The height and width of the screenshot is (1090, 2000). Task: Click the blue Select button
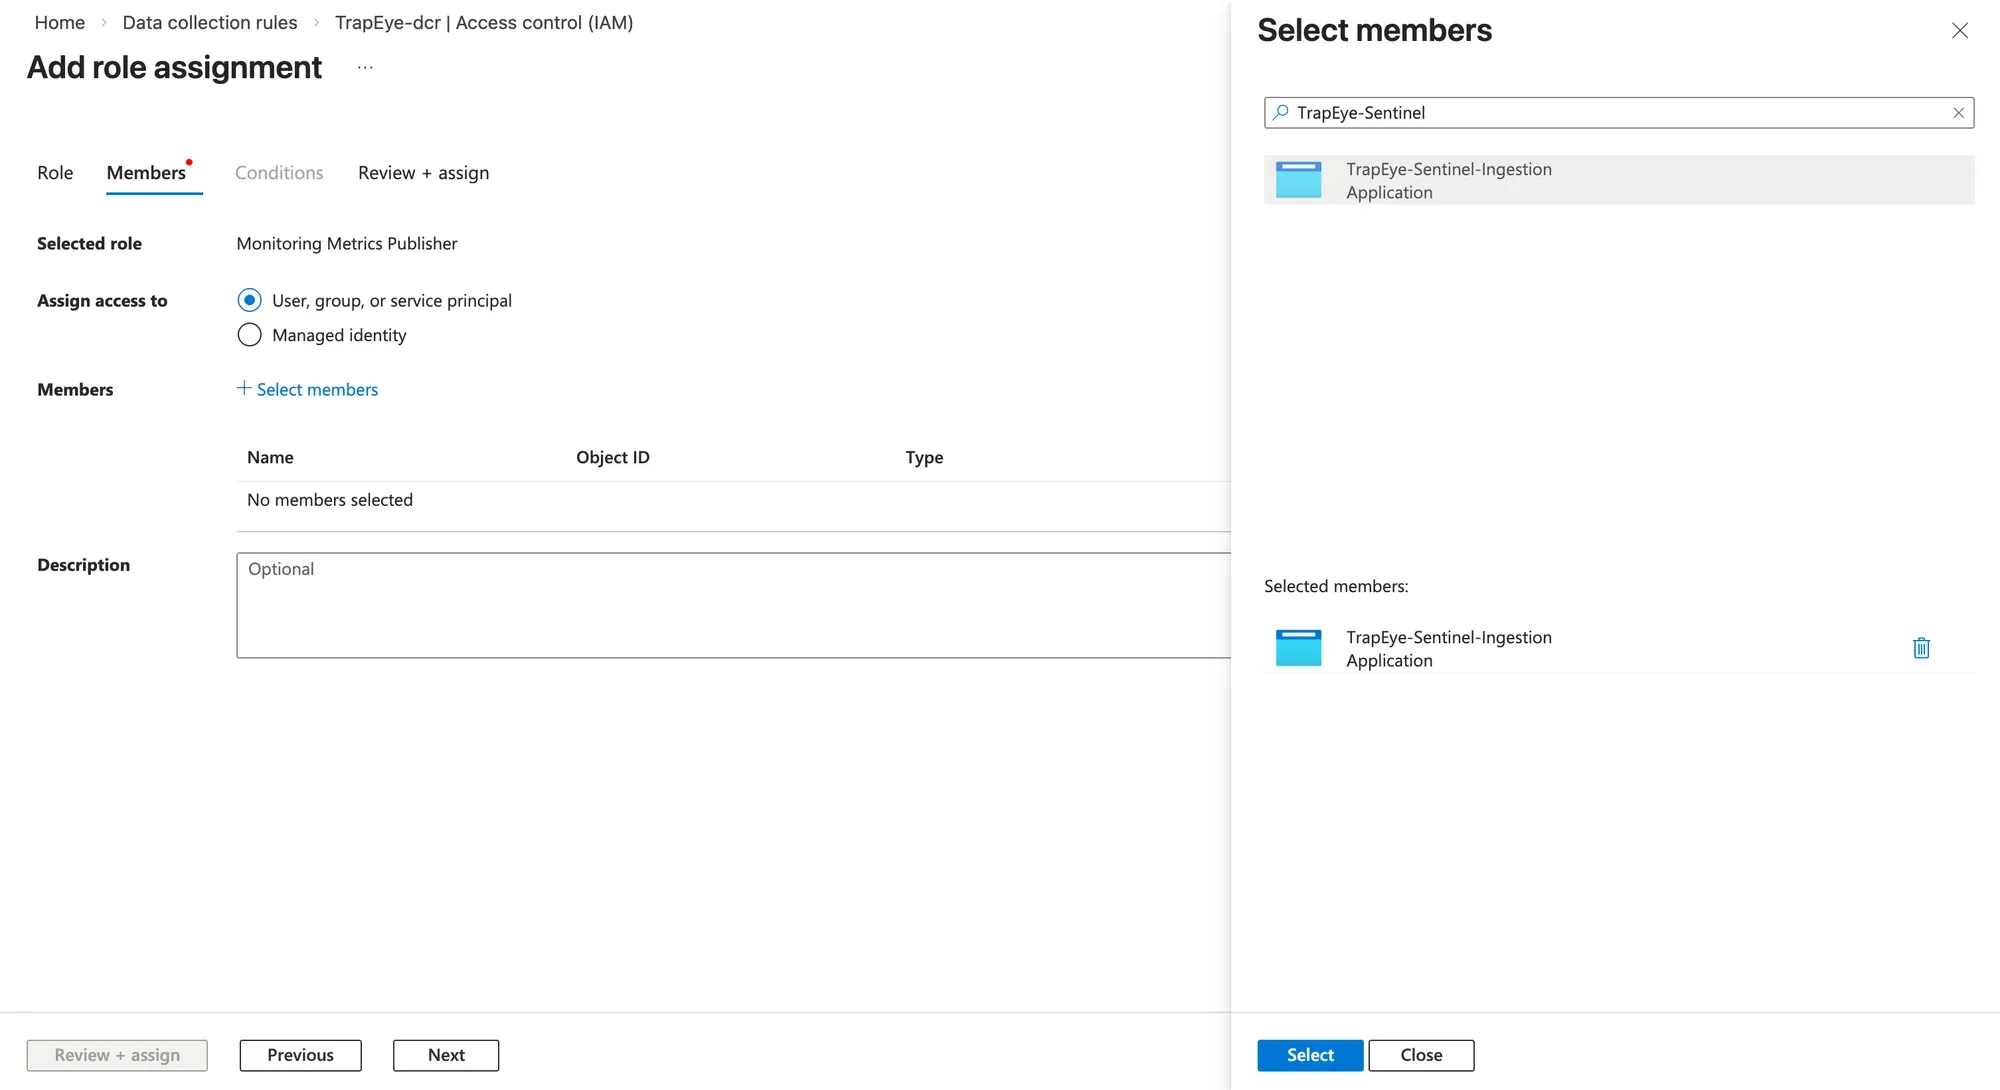pos(1310,1055)
